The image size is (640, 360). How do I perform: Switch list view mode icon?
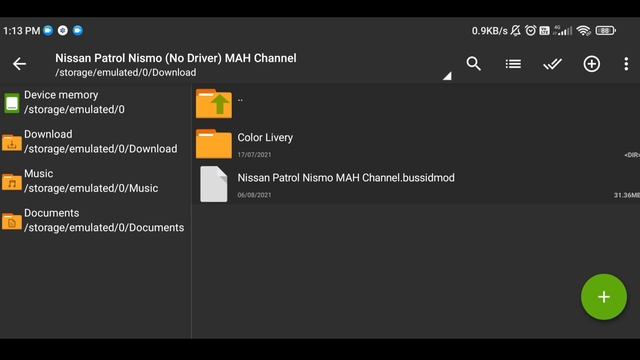[513, 64]
